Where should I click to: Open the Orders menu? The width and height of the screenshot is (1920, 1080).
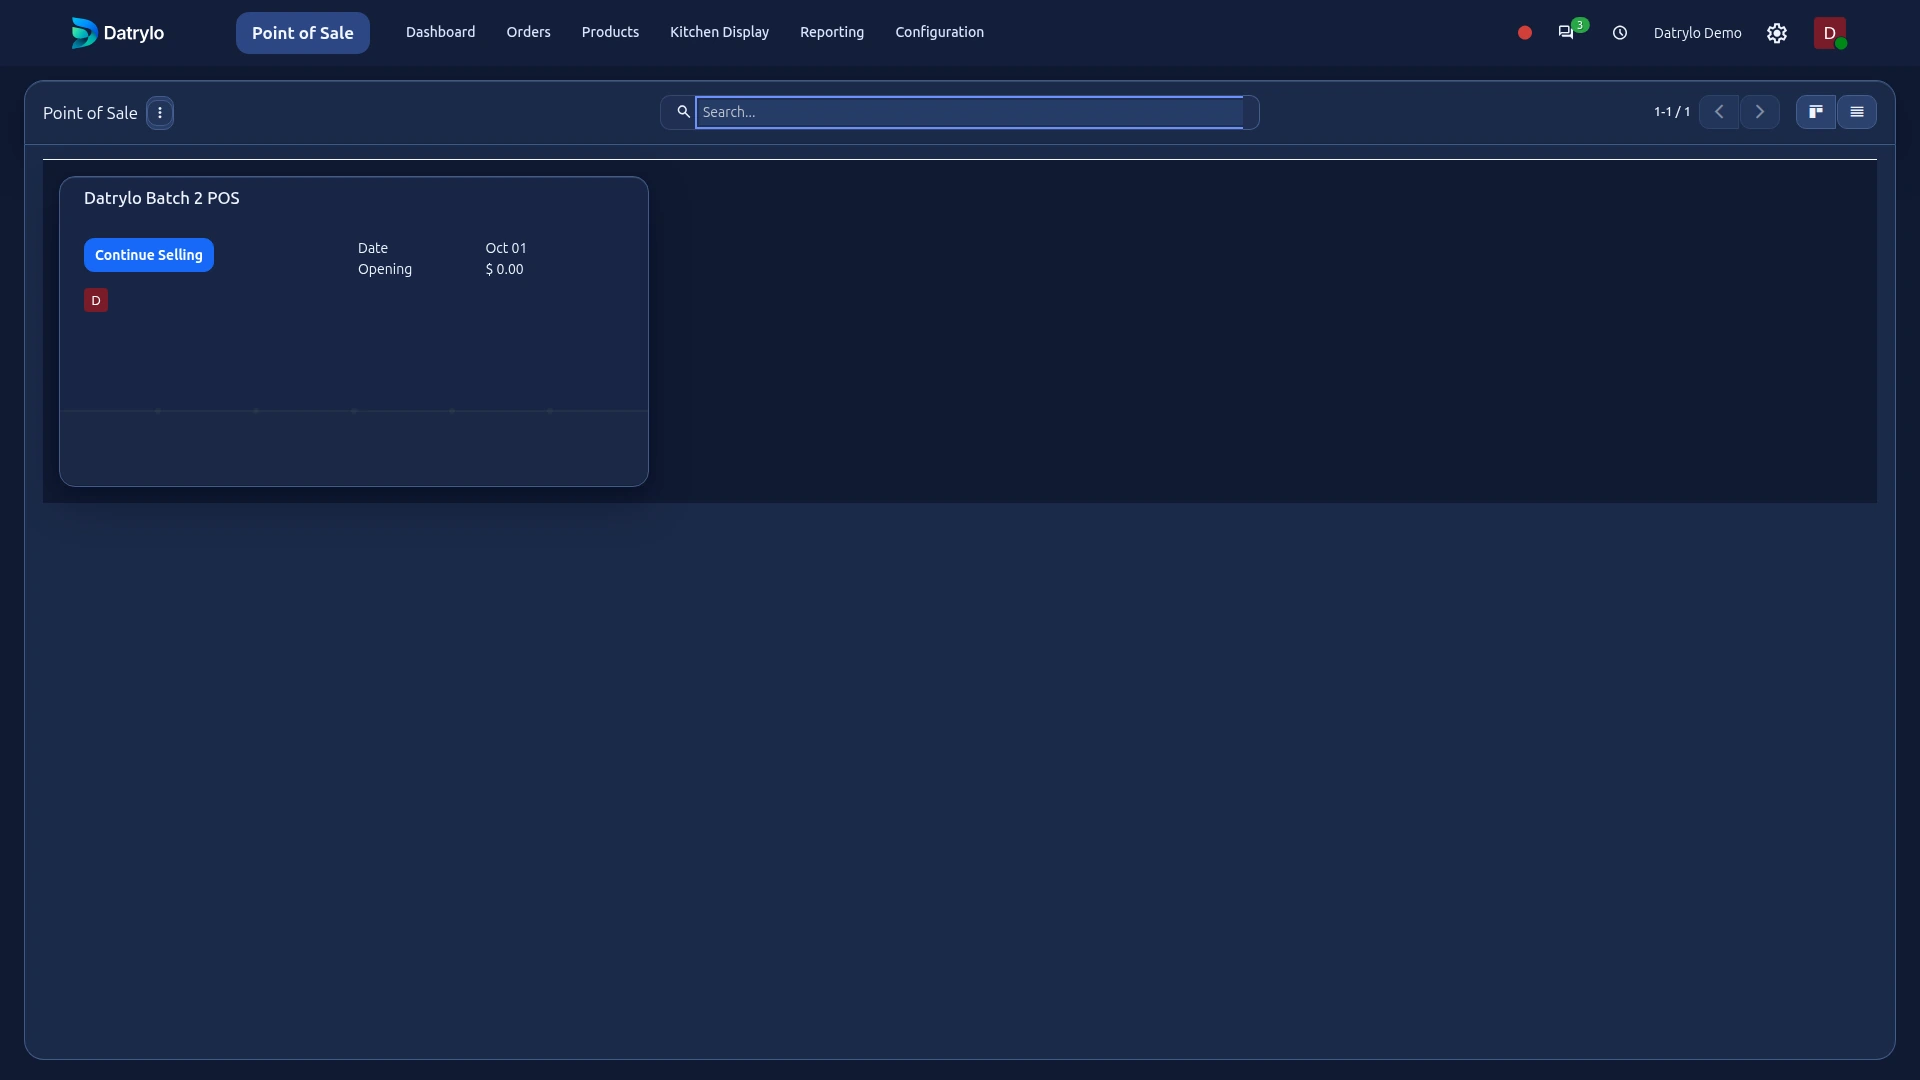point(529,32)
